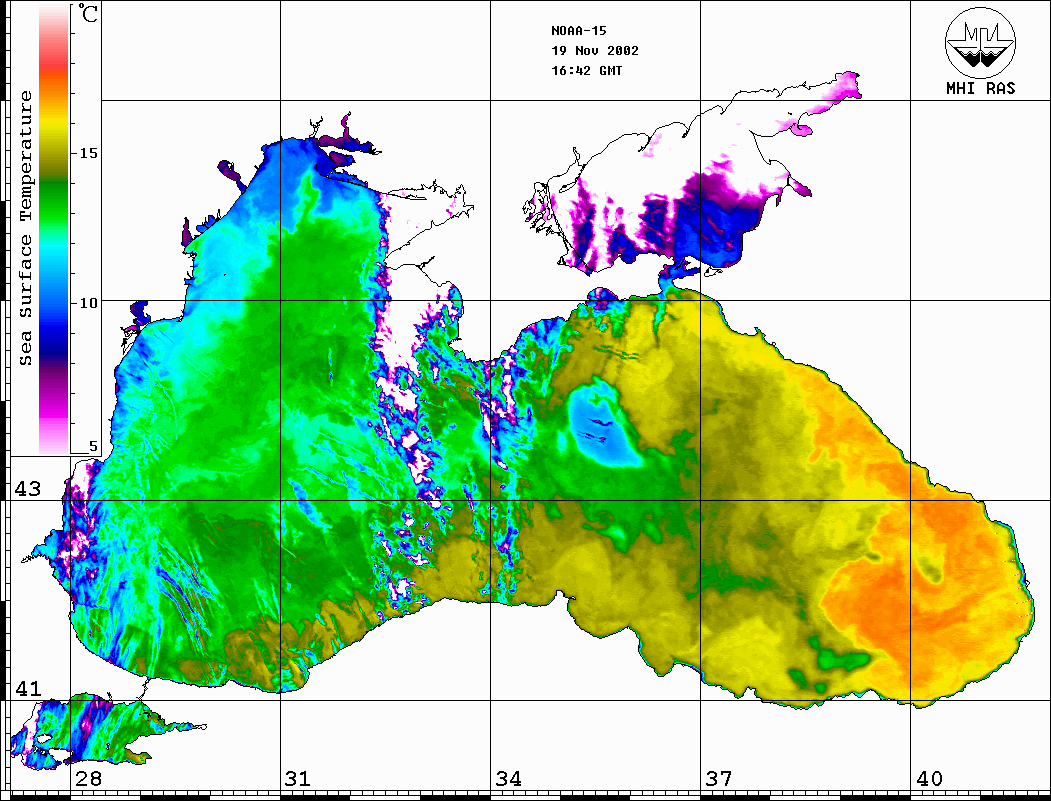Screen dimensions: 1051x801
Task: Click the '10' value on temperature scale
Action: (89, 304)
